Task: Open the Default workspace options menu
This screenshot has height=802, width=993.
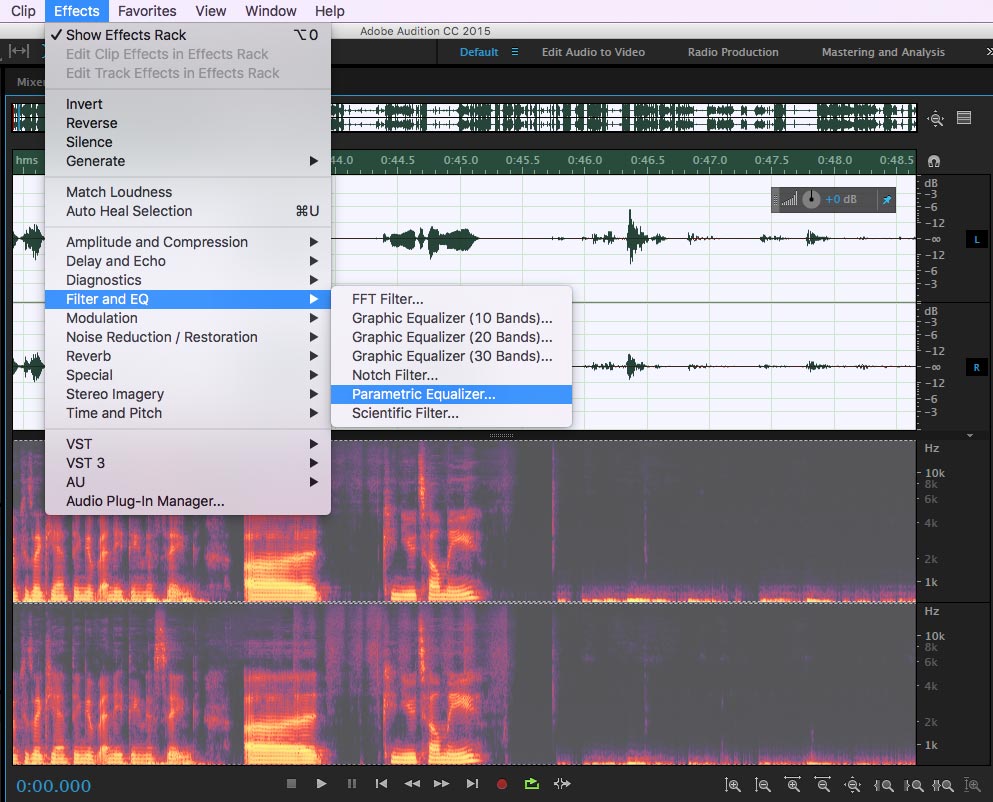Action: click(x=515, y=52)
